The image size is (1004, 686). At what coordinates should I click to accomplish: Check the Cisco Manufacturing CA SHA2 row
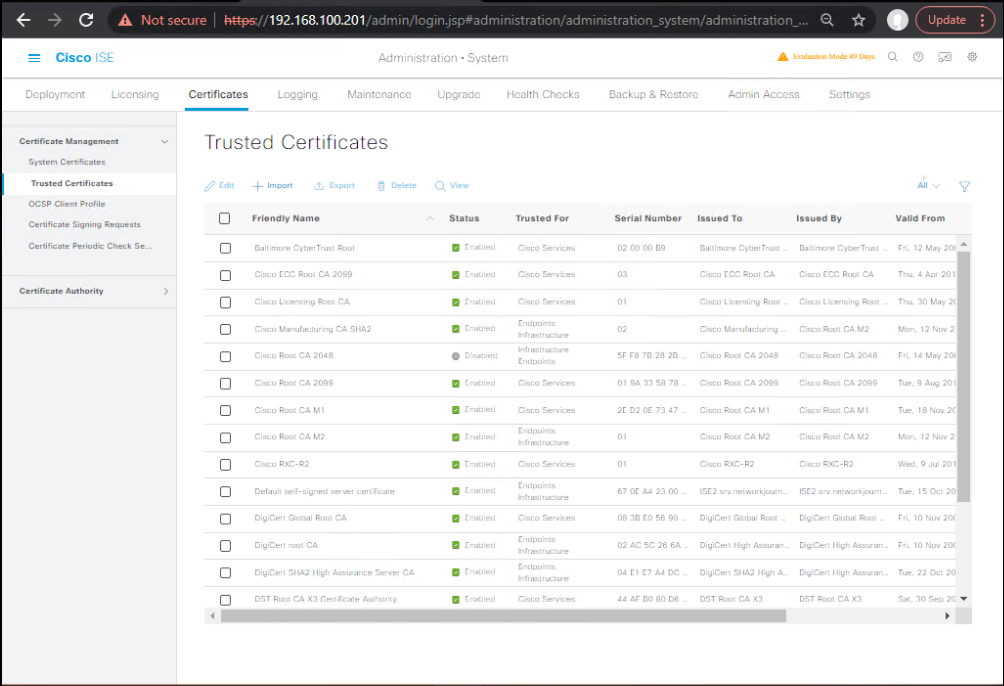(225, 329)
